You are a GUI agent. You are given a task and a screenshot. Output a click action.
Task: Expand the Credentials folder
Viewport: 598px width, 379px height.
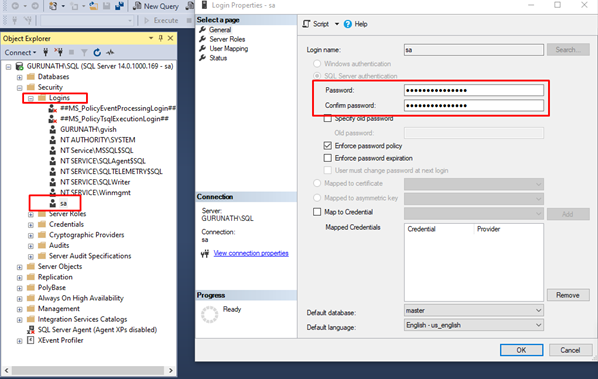(x=31, y=225)
